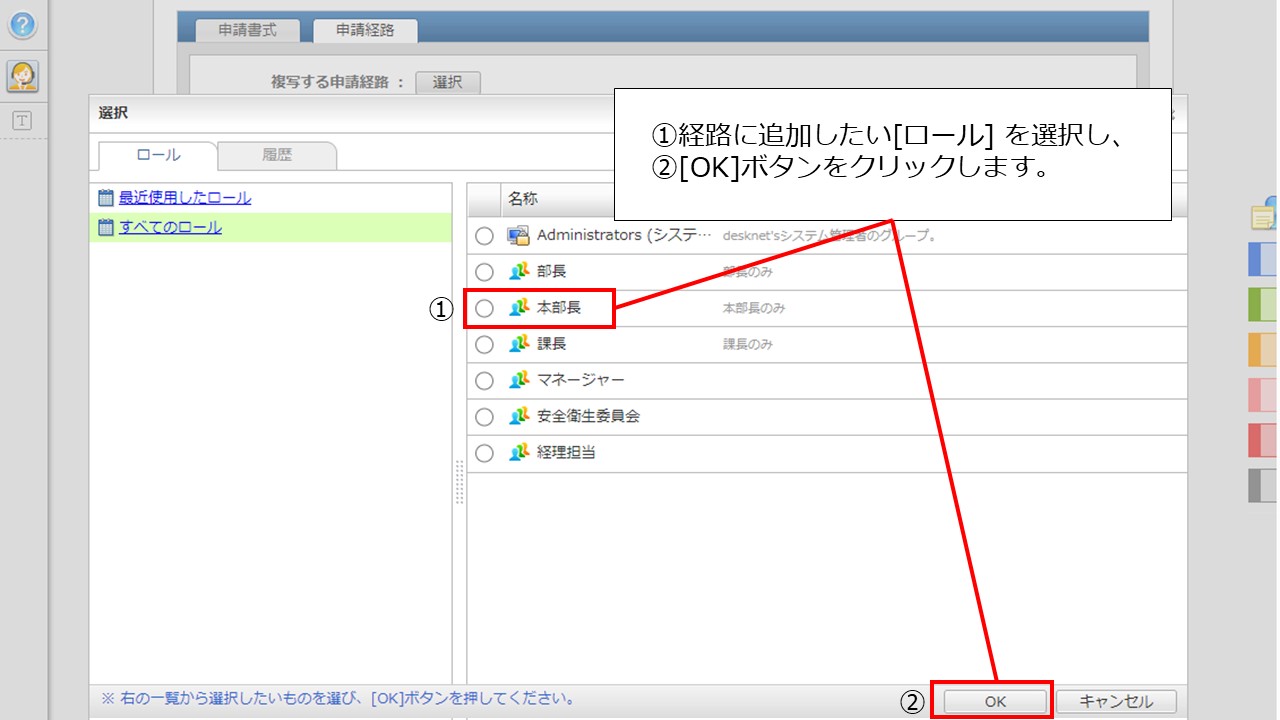
Task: Click the マネージャー role icon
Action: (521, 380)
